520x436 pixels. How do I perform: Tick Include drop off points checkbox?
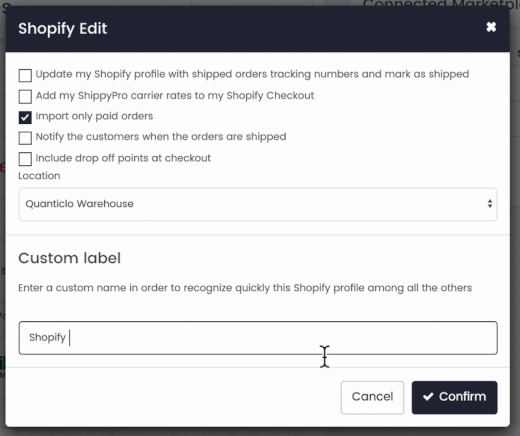(25, 159)
